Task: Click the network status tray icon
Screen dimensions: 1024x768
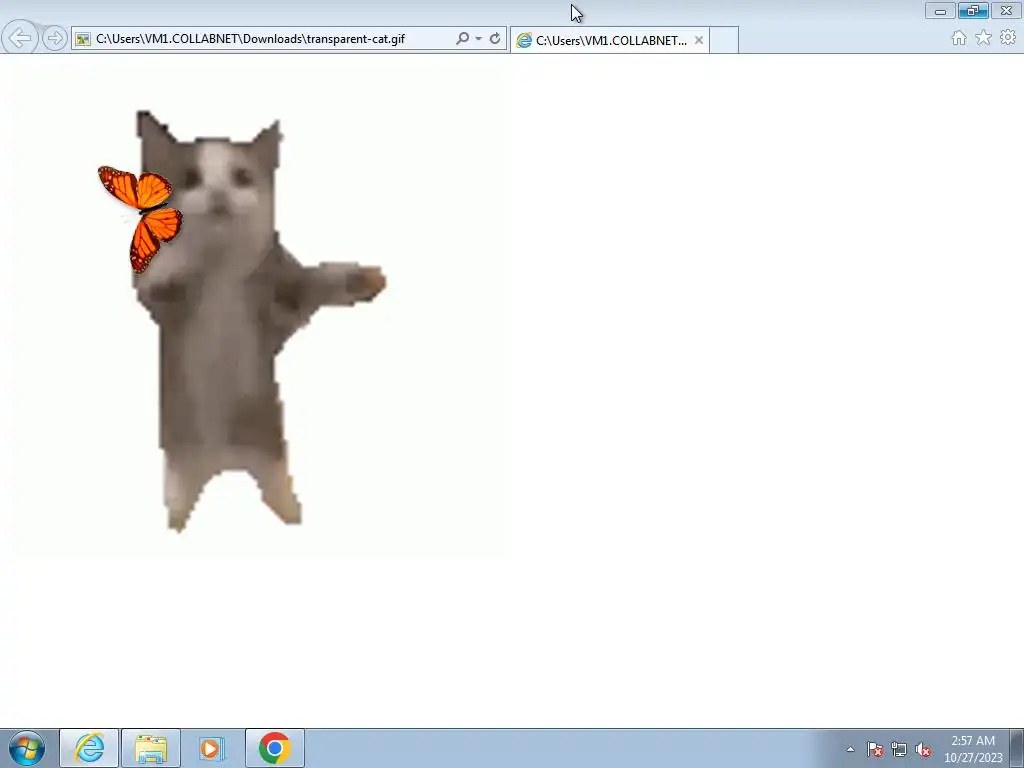Action: point(899,749)
